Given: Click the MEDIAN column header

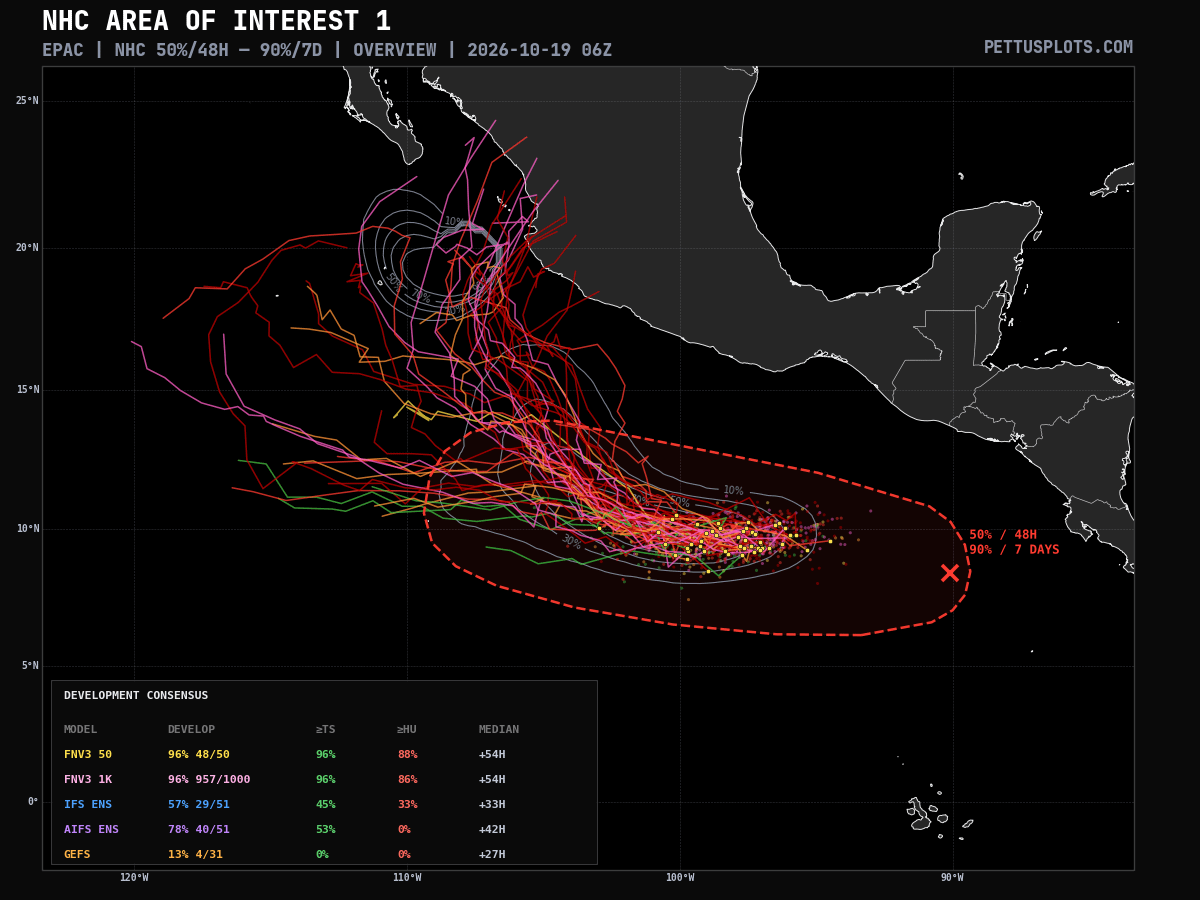Looking at the screenshot, I should (x=499, y=730).
